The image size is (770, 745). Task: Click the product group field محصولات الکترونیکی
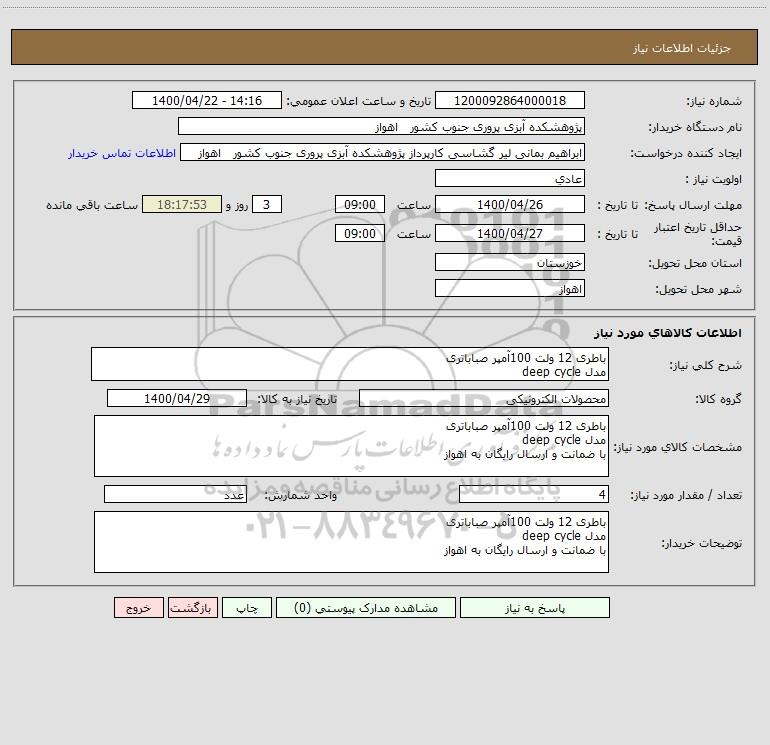click(x=484, y=398)
